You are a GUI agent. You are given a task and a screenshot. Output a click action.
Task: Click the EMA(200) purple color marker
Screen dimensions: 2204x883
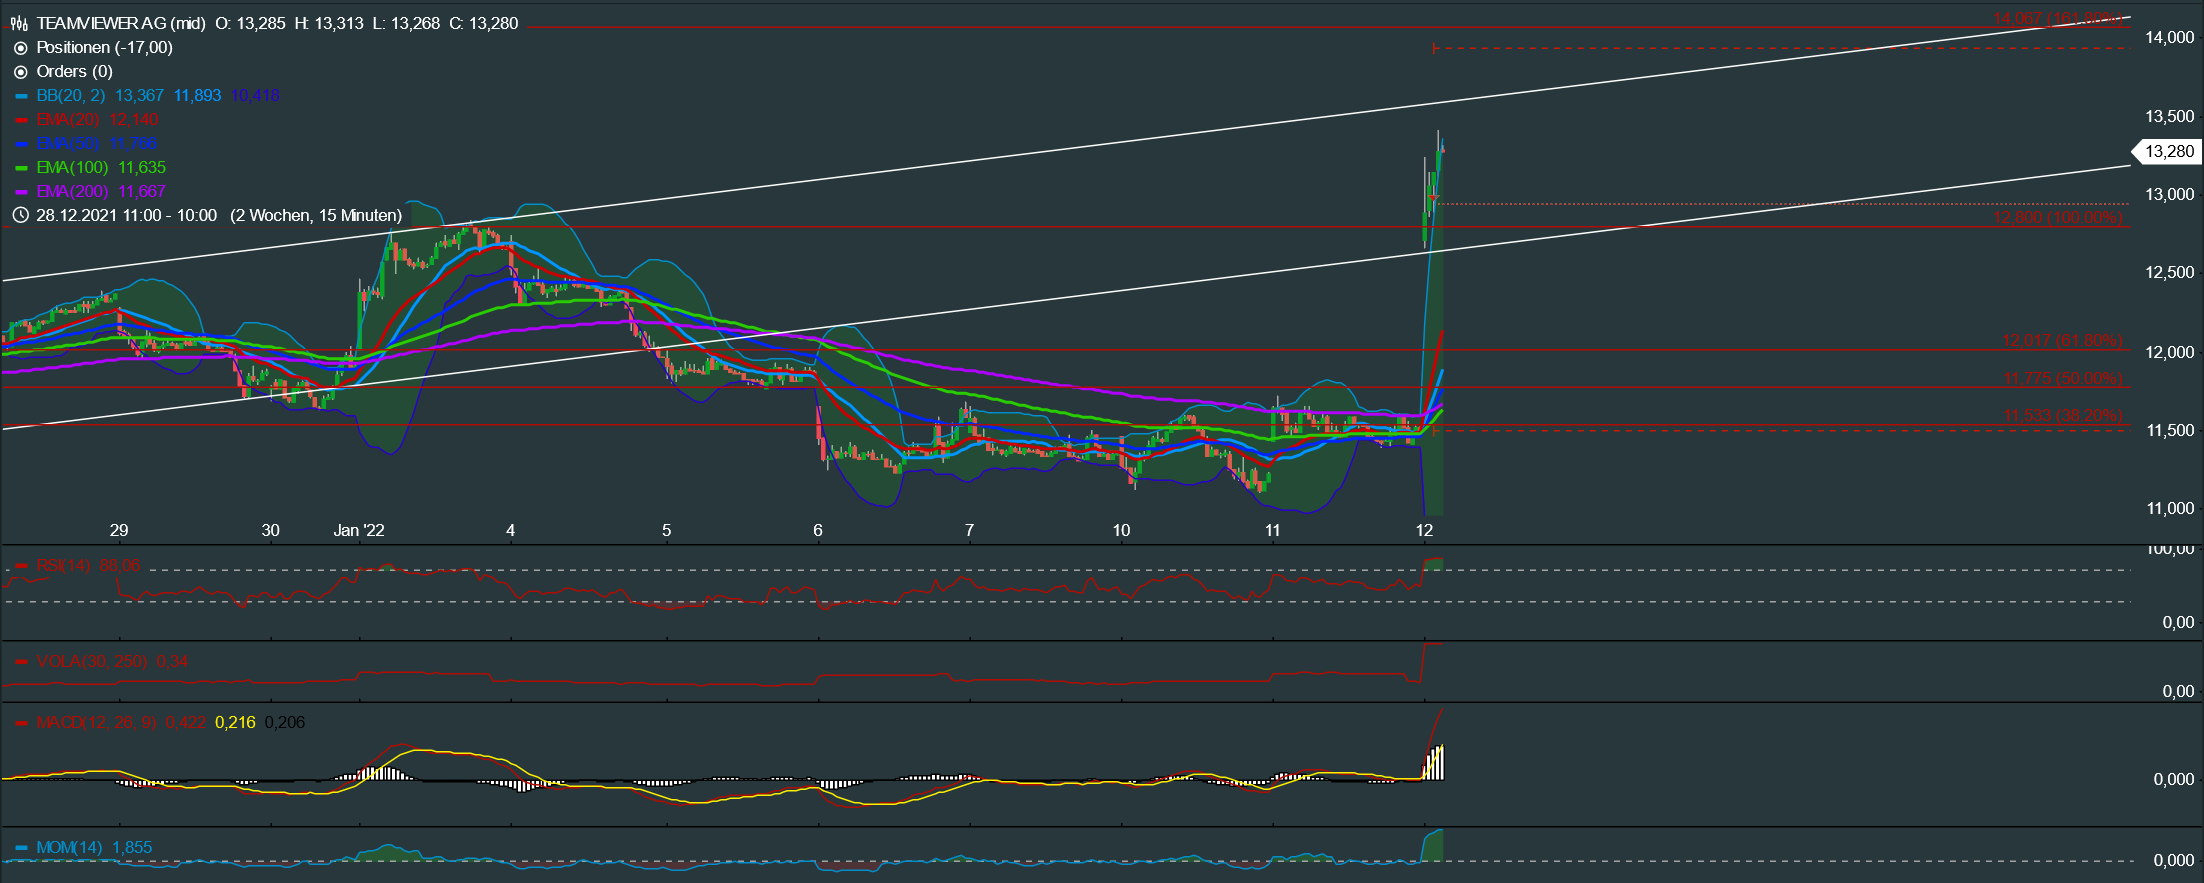(21, 193)
